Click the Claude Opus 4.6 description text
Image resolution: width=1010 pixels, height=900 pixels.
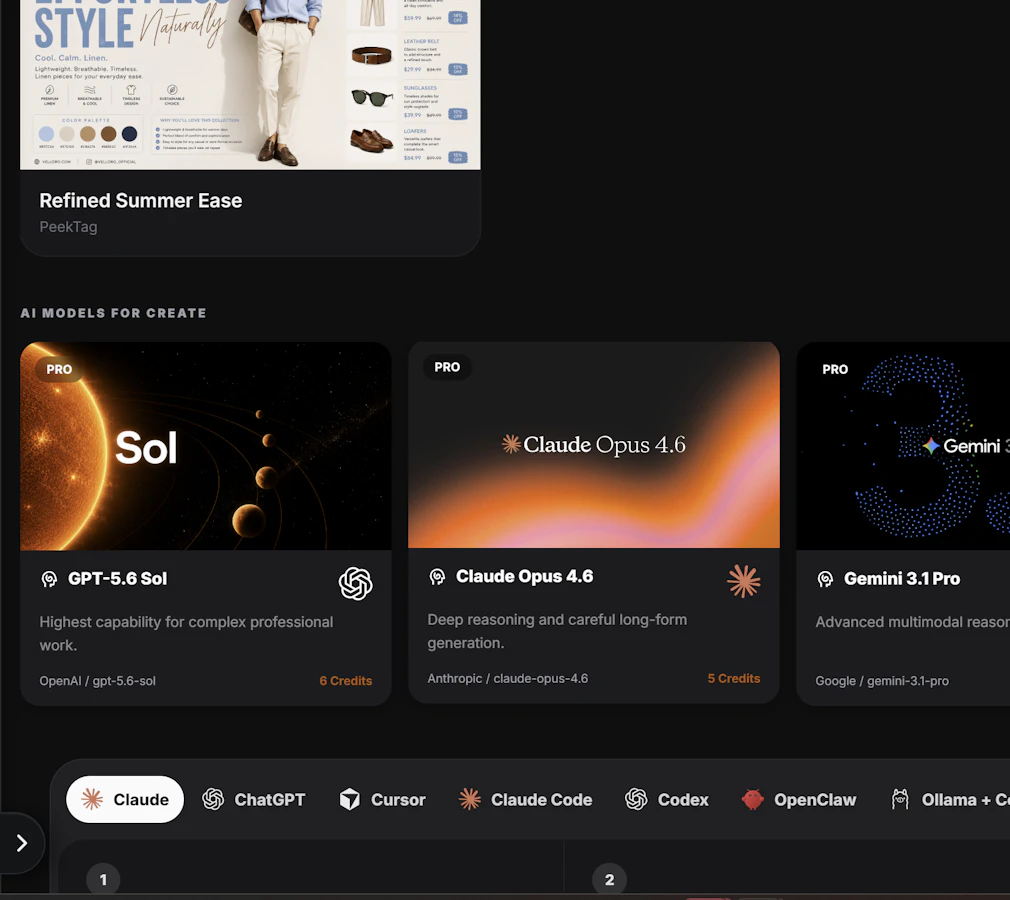click(x=557, y=631)
